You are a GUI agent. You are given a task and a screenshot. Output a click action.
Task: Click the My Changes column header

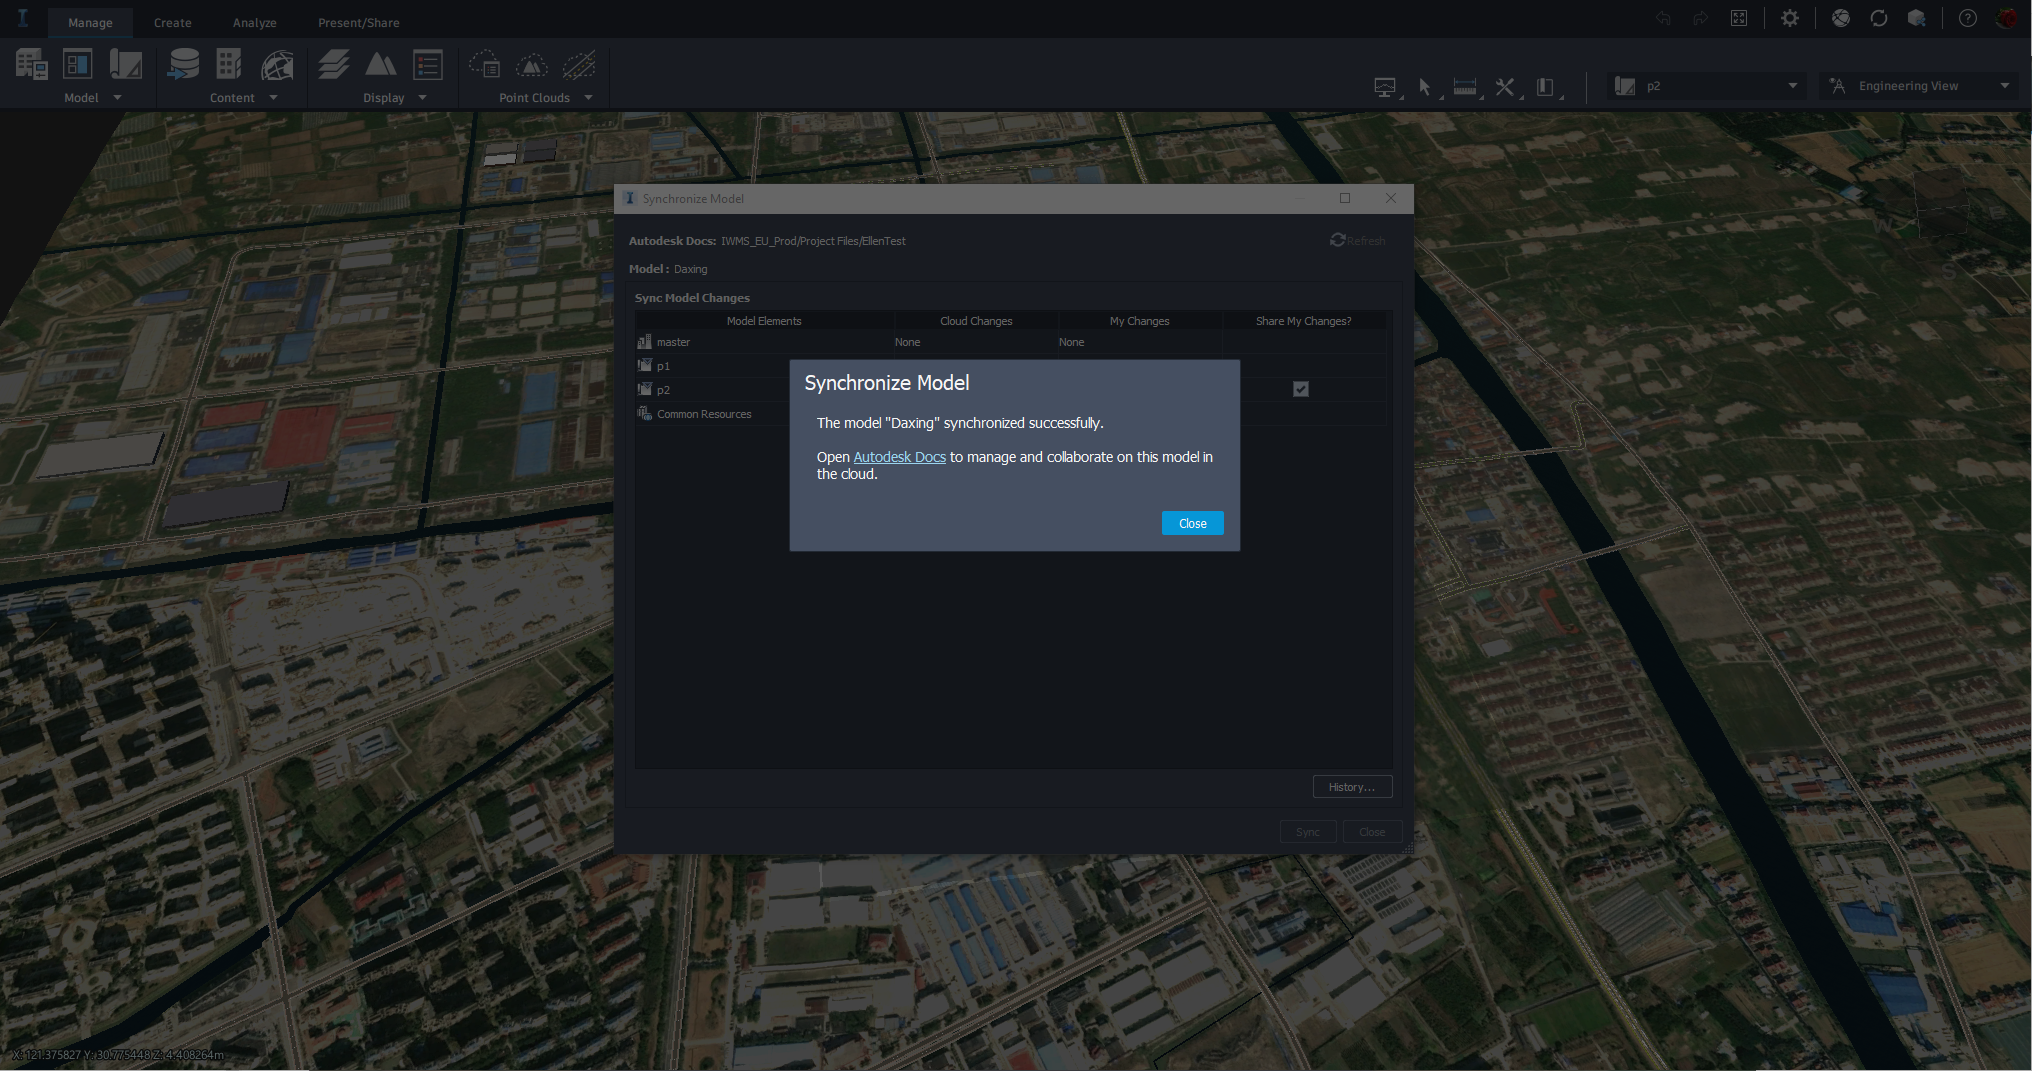[1139, 321]
